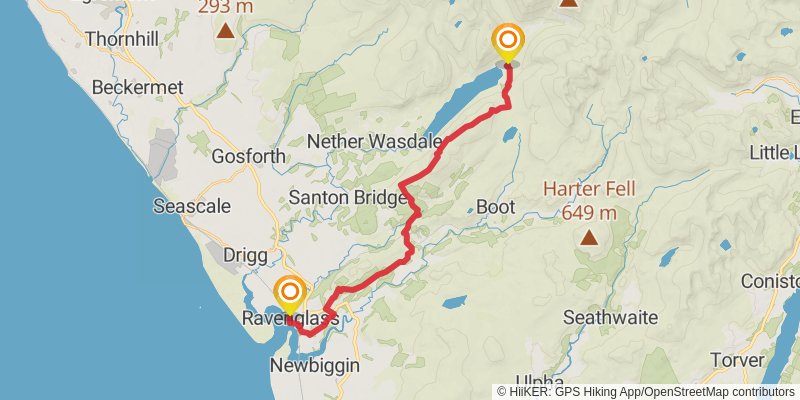
Task: Click the Boot village label
Action: (x=495, y=207)
